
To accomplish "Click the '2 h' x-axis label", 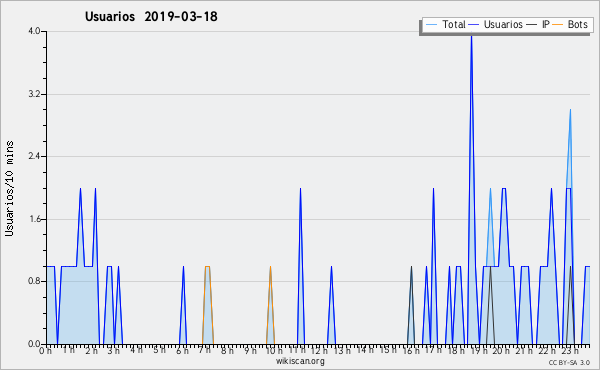I will (91, 350).
